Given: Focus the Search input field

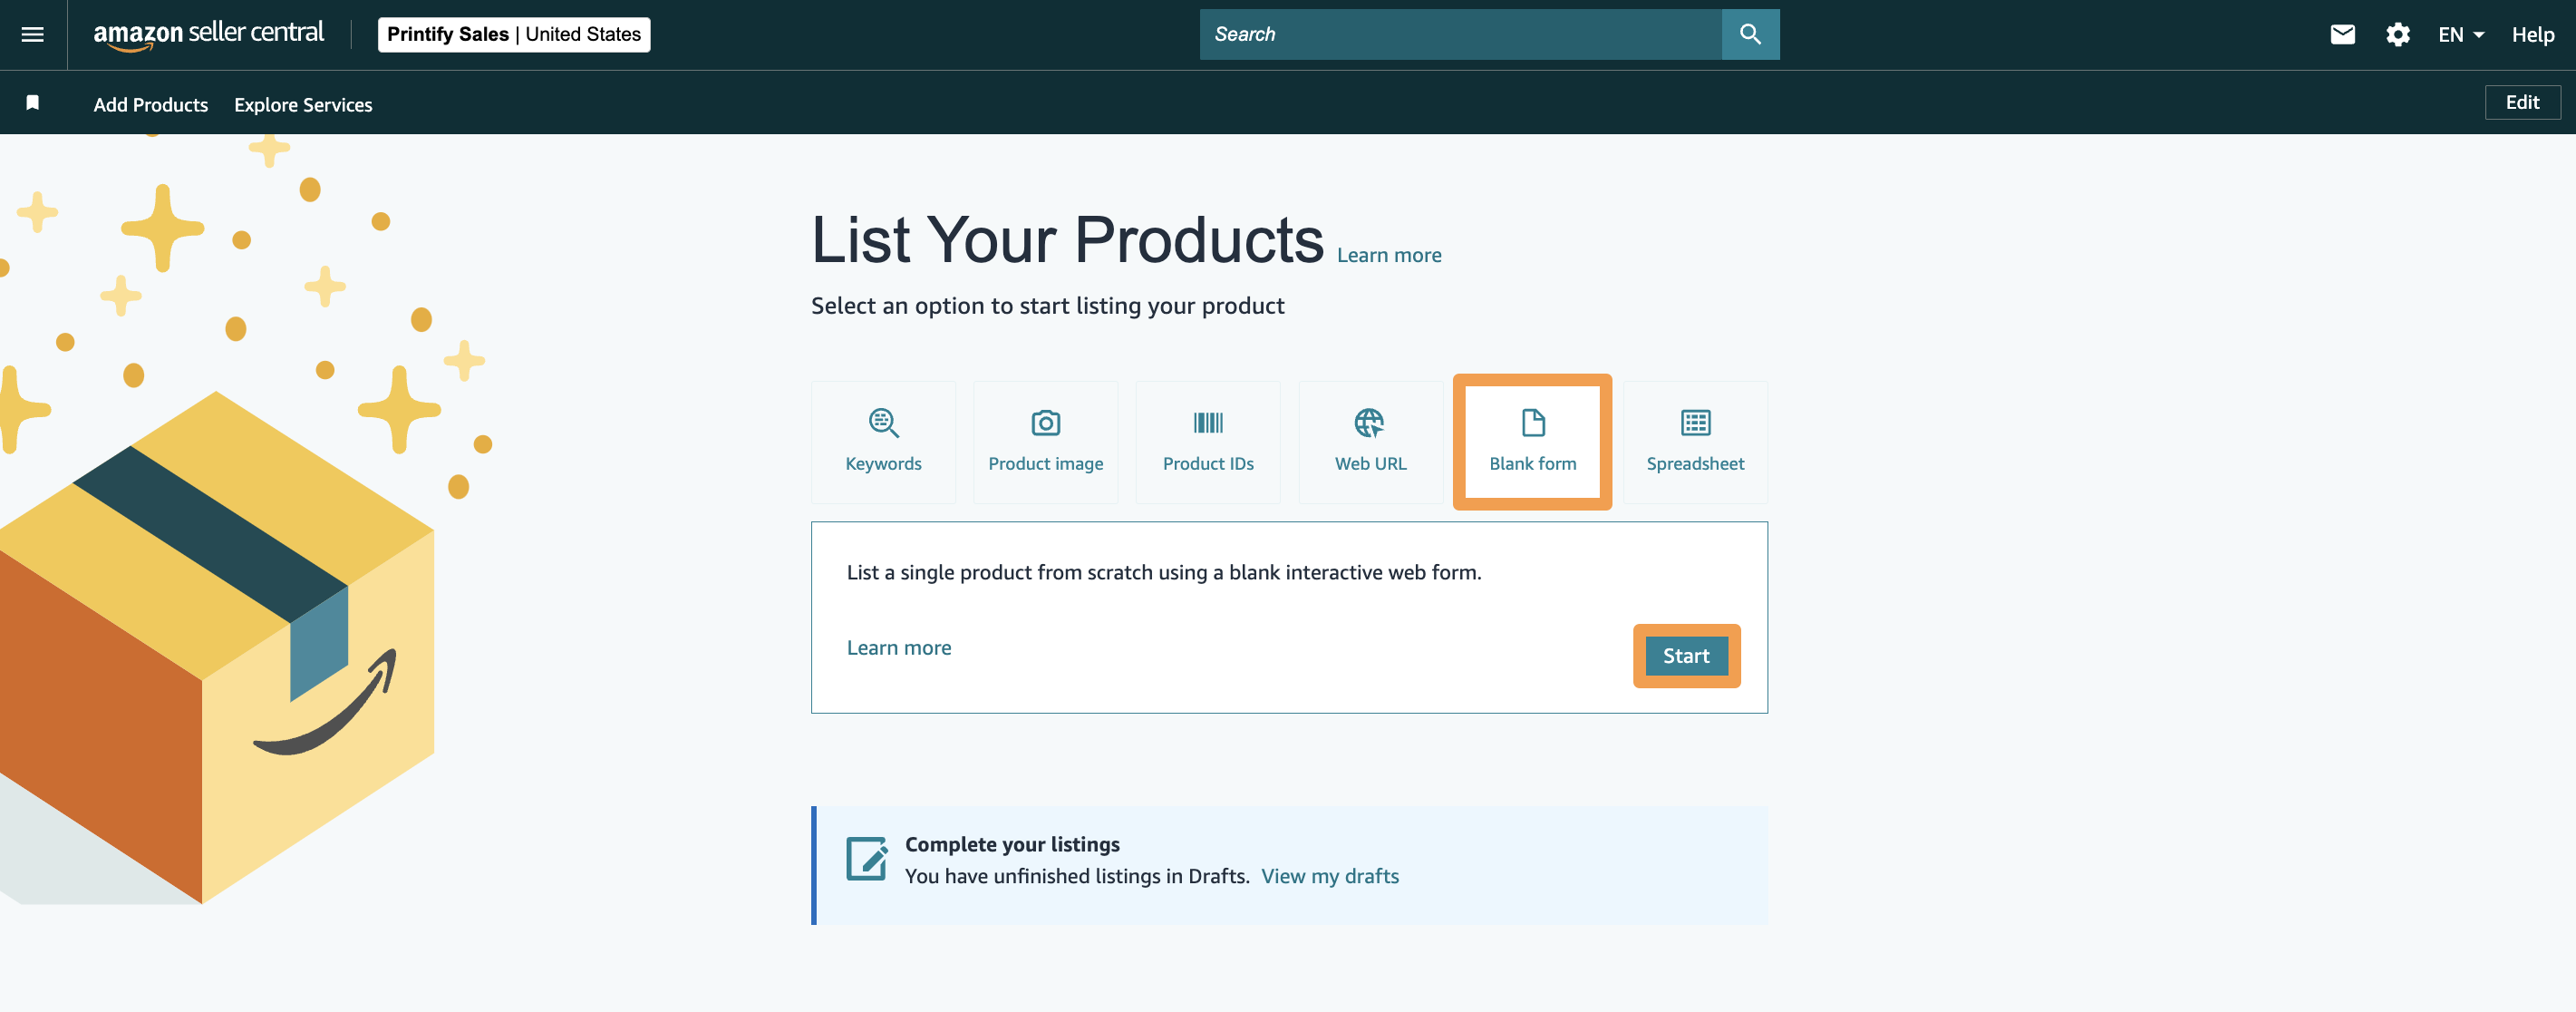Looking at the screenshot, I should (x=1460, y=35).
